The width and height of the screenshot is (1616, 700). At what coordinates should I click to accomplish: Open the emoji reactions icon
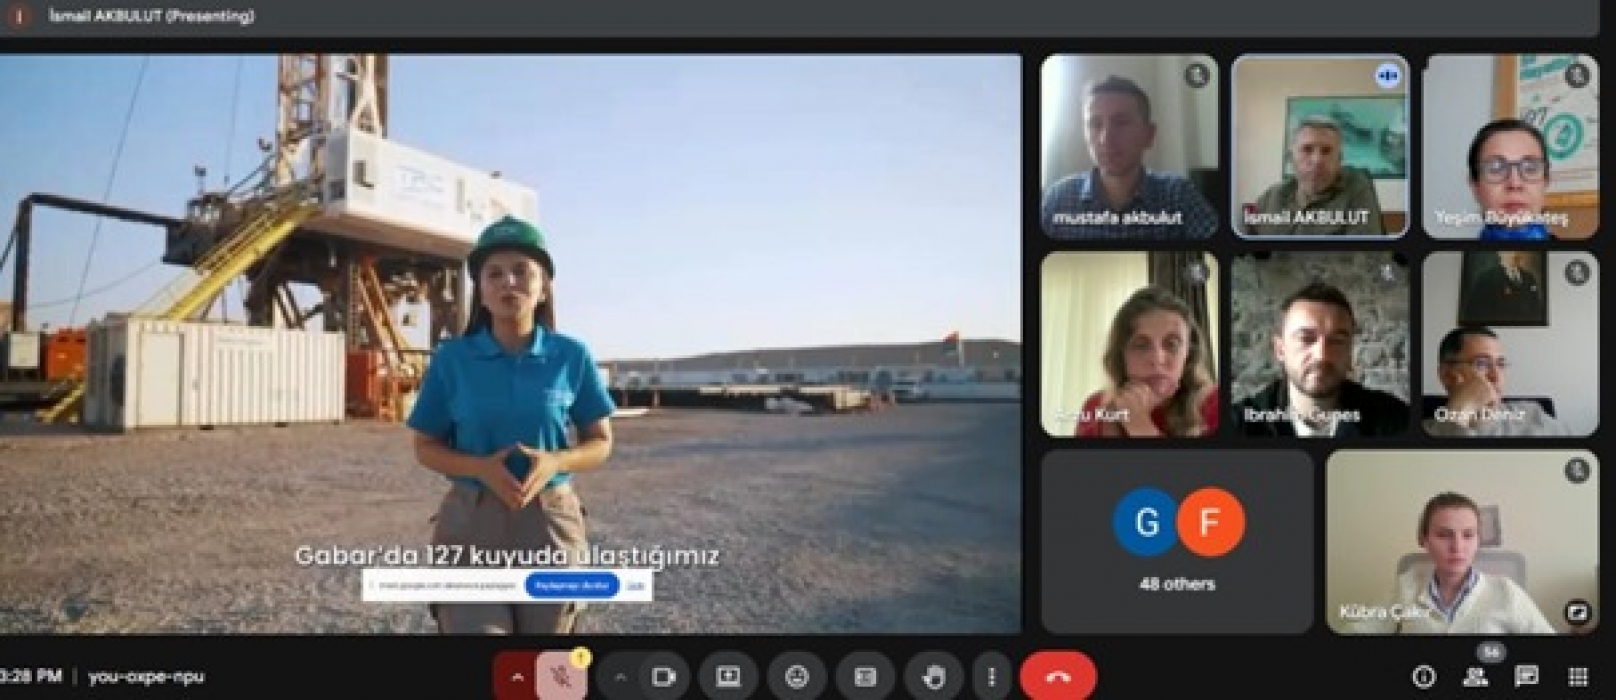click(x=796, y=677)
